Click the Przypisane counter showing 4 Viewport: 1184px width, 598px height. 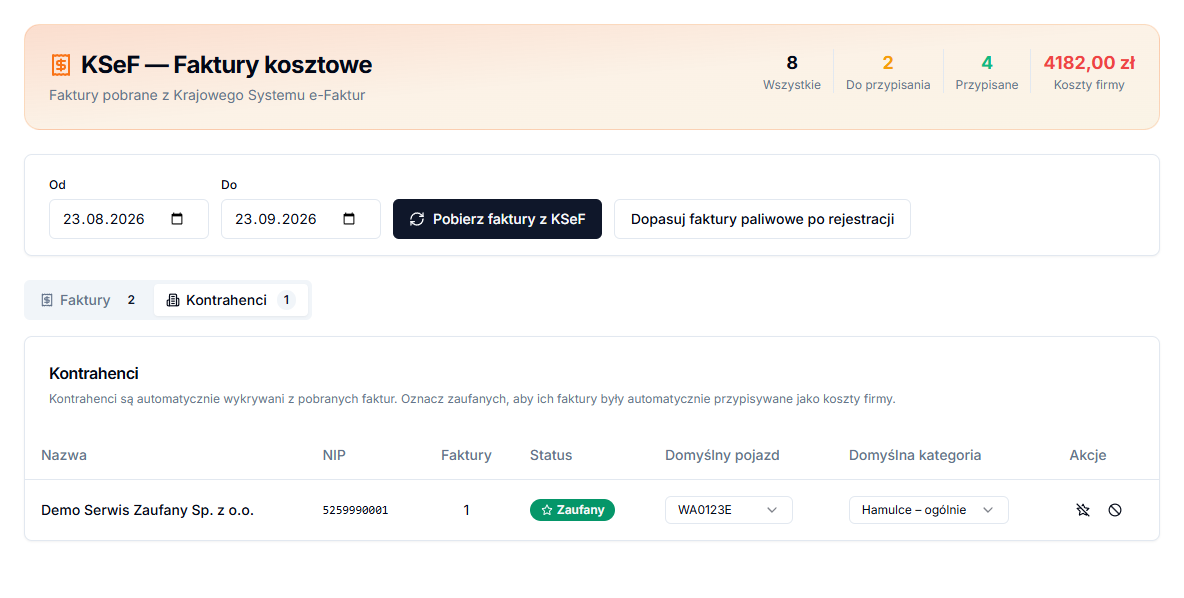pyautogui.click(x=987, y=72)
